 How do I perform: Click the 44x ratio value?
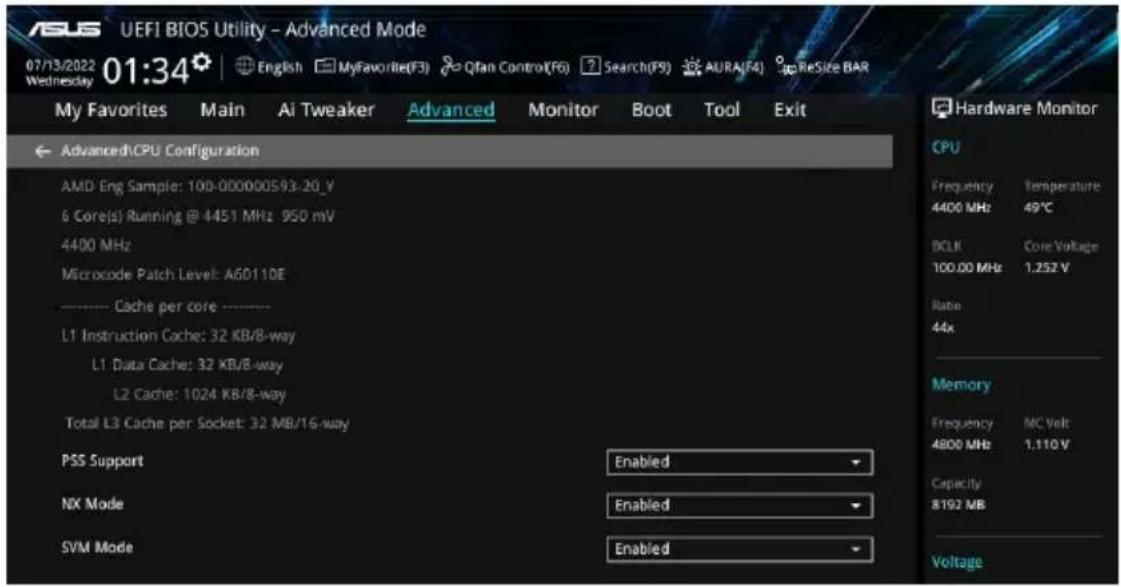(x=942, y=327)
